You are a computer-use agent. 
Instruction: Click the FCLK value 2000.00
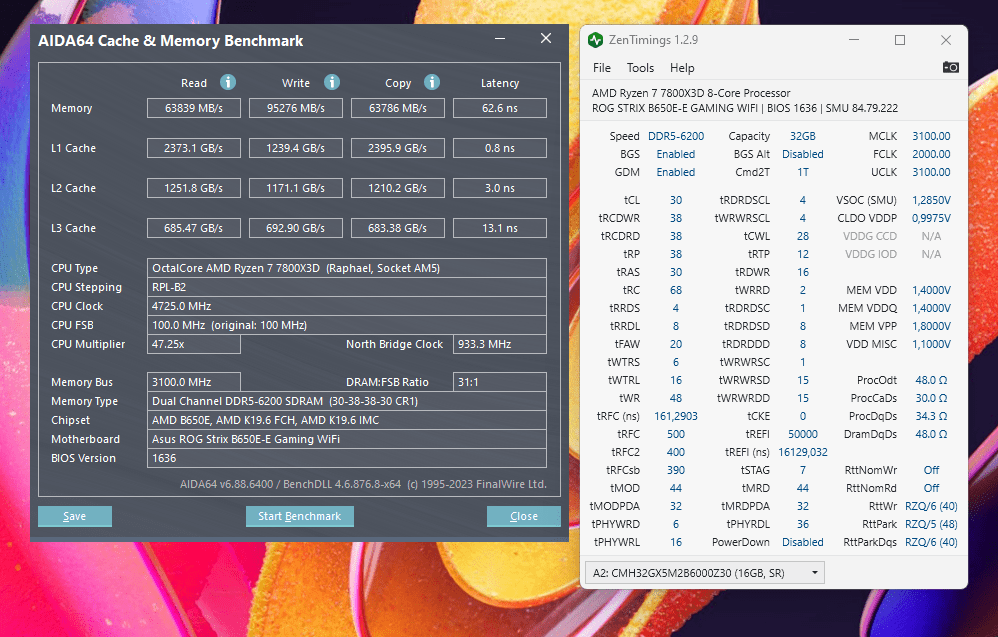931,154
